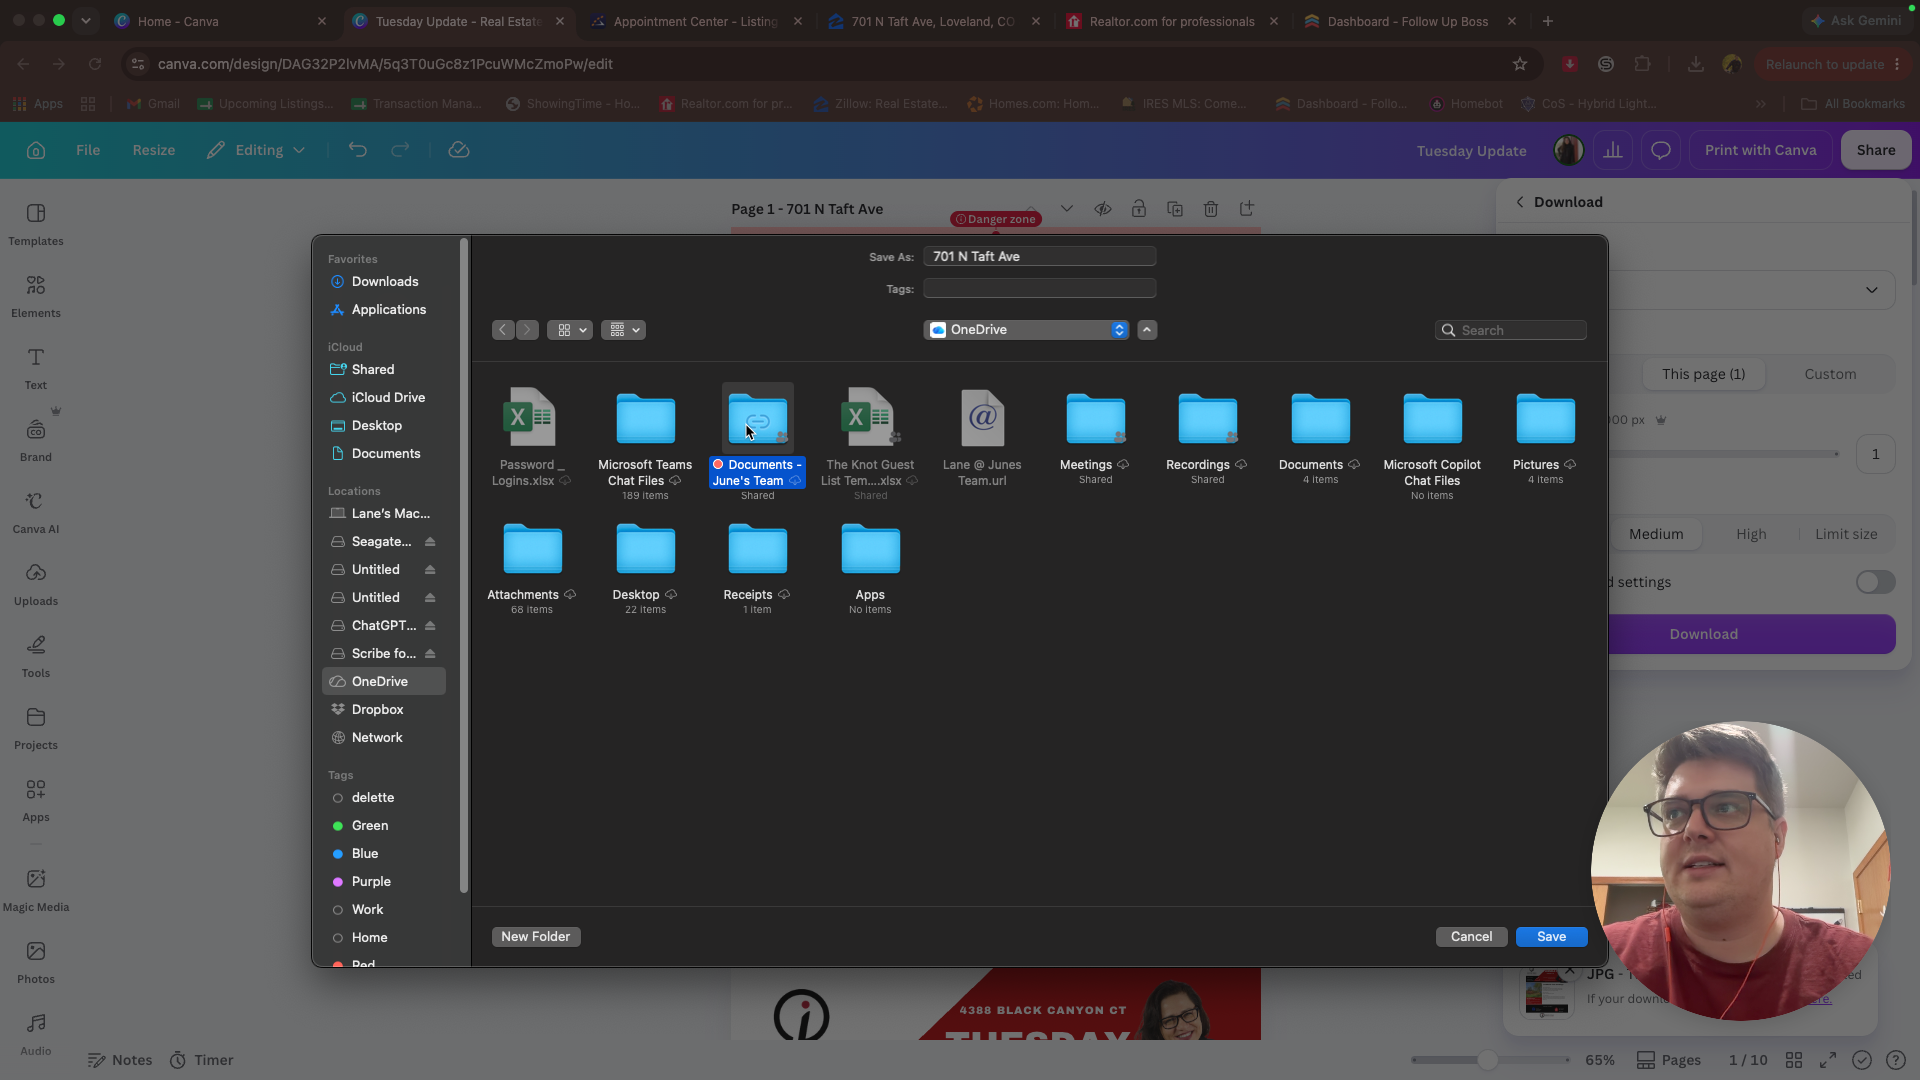Go back in the save dialog
Viewport: 1920px width, 1080px height.
503,330
